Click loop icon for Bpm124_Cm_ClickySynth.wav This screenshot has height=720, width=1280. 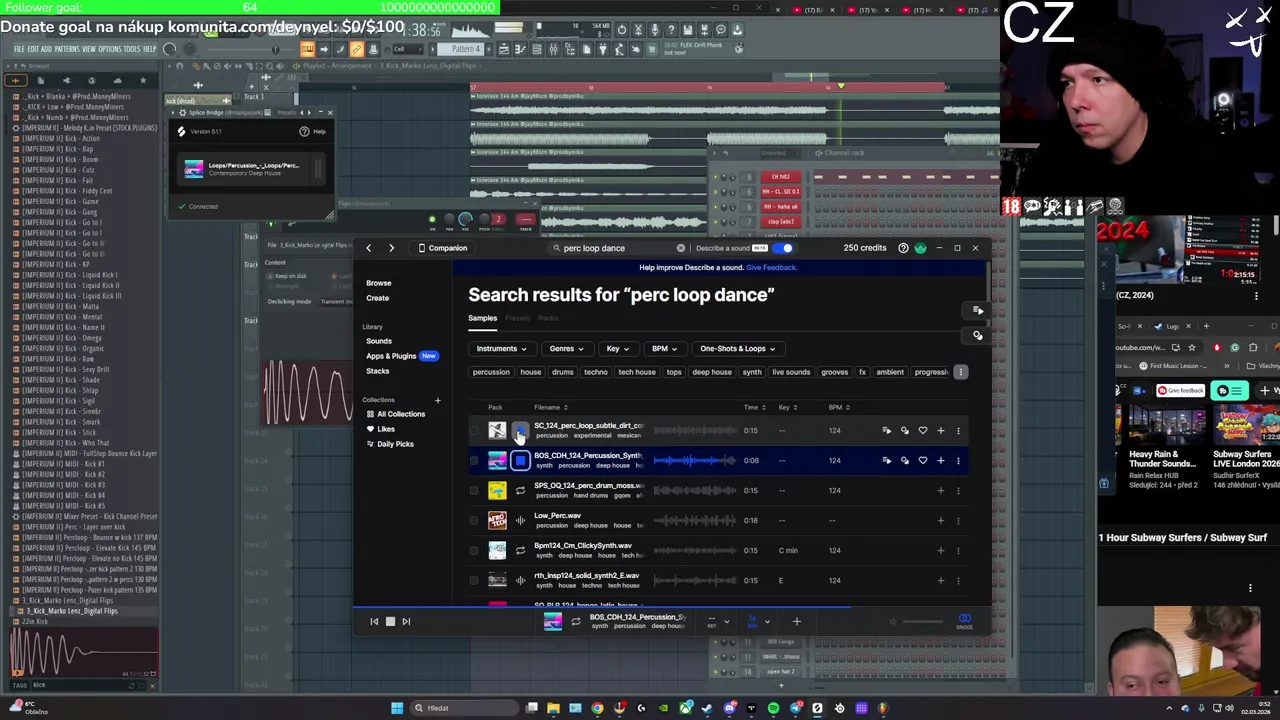coord(520,551)
